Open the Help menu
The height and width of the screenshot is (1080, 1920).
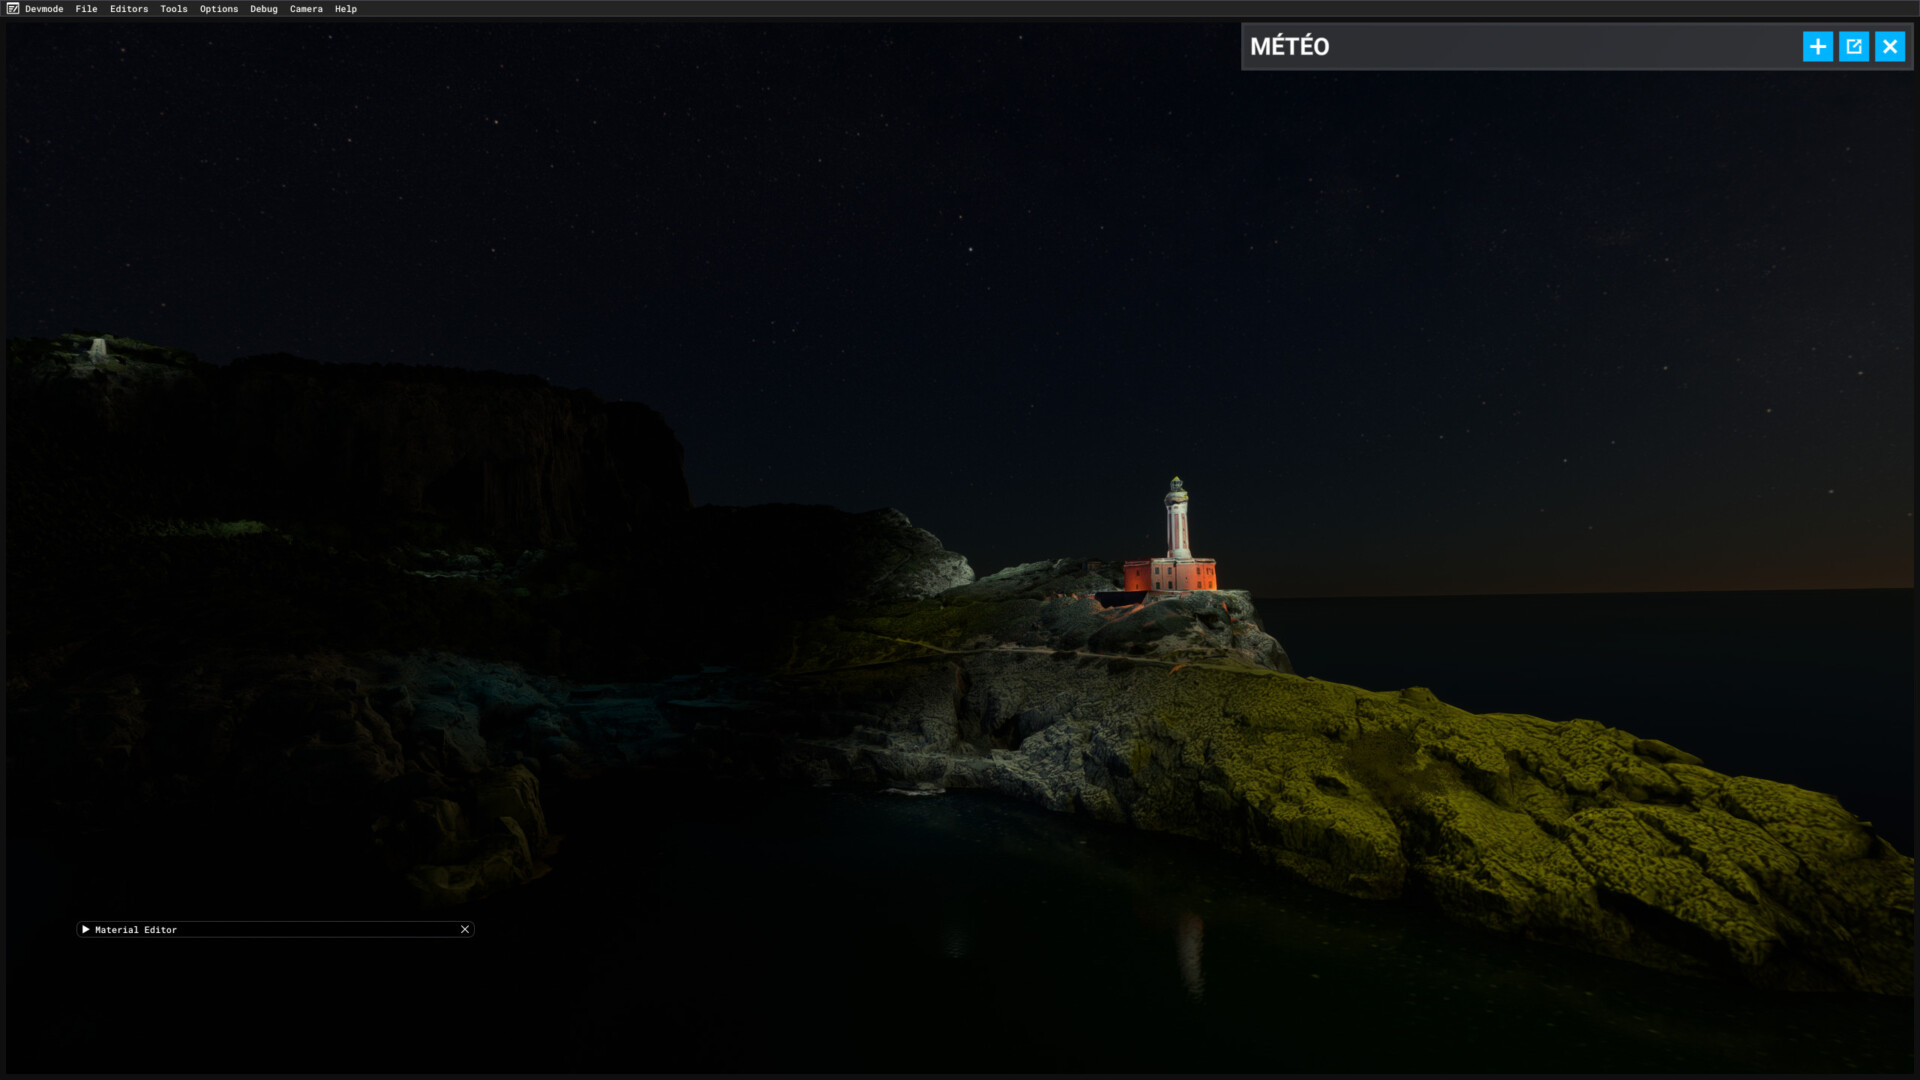(x=346, y=9)
